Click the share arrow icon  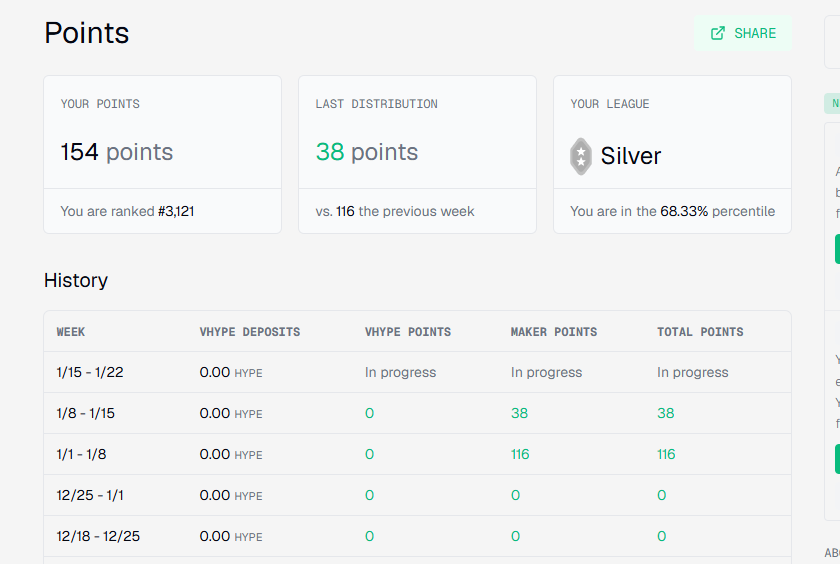(x=718, y=33)
